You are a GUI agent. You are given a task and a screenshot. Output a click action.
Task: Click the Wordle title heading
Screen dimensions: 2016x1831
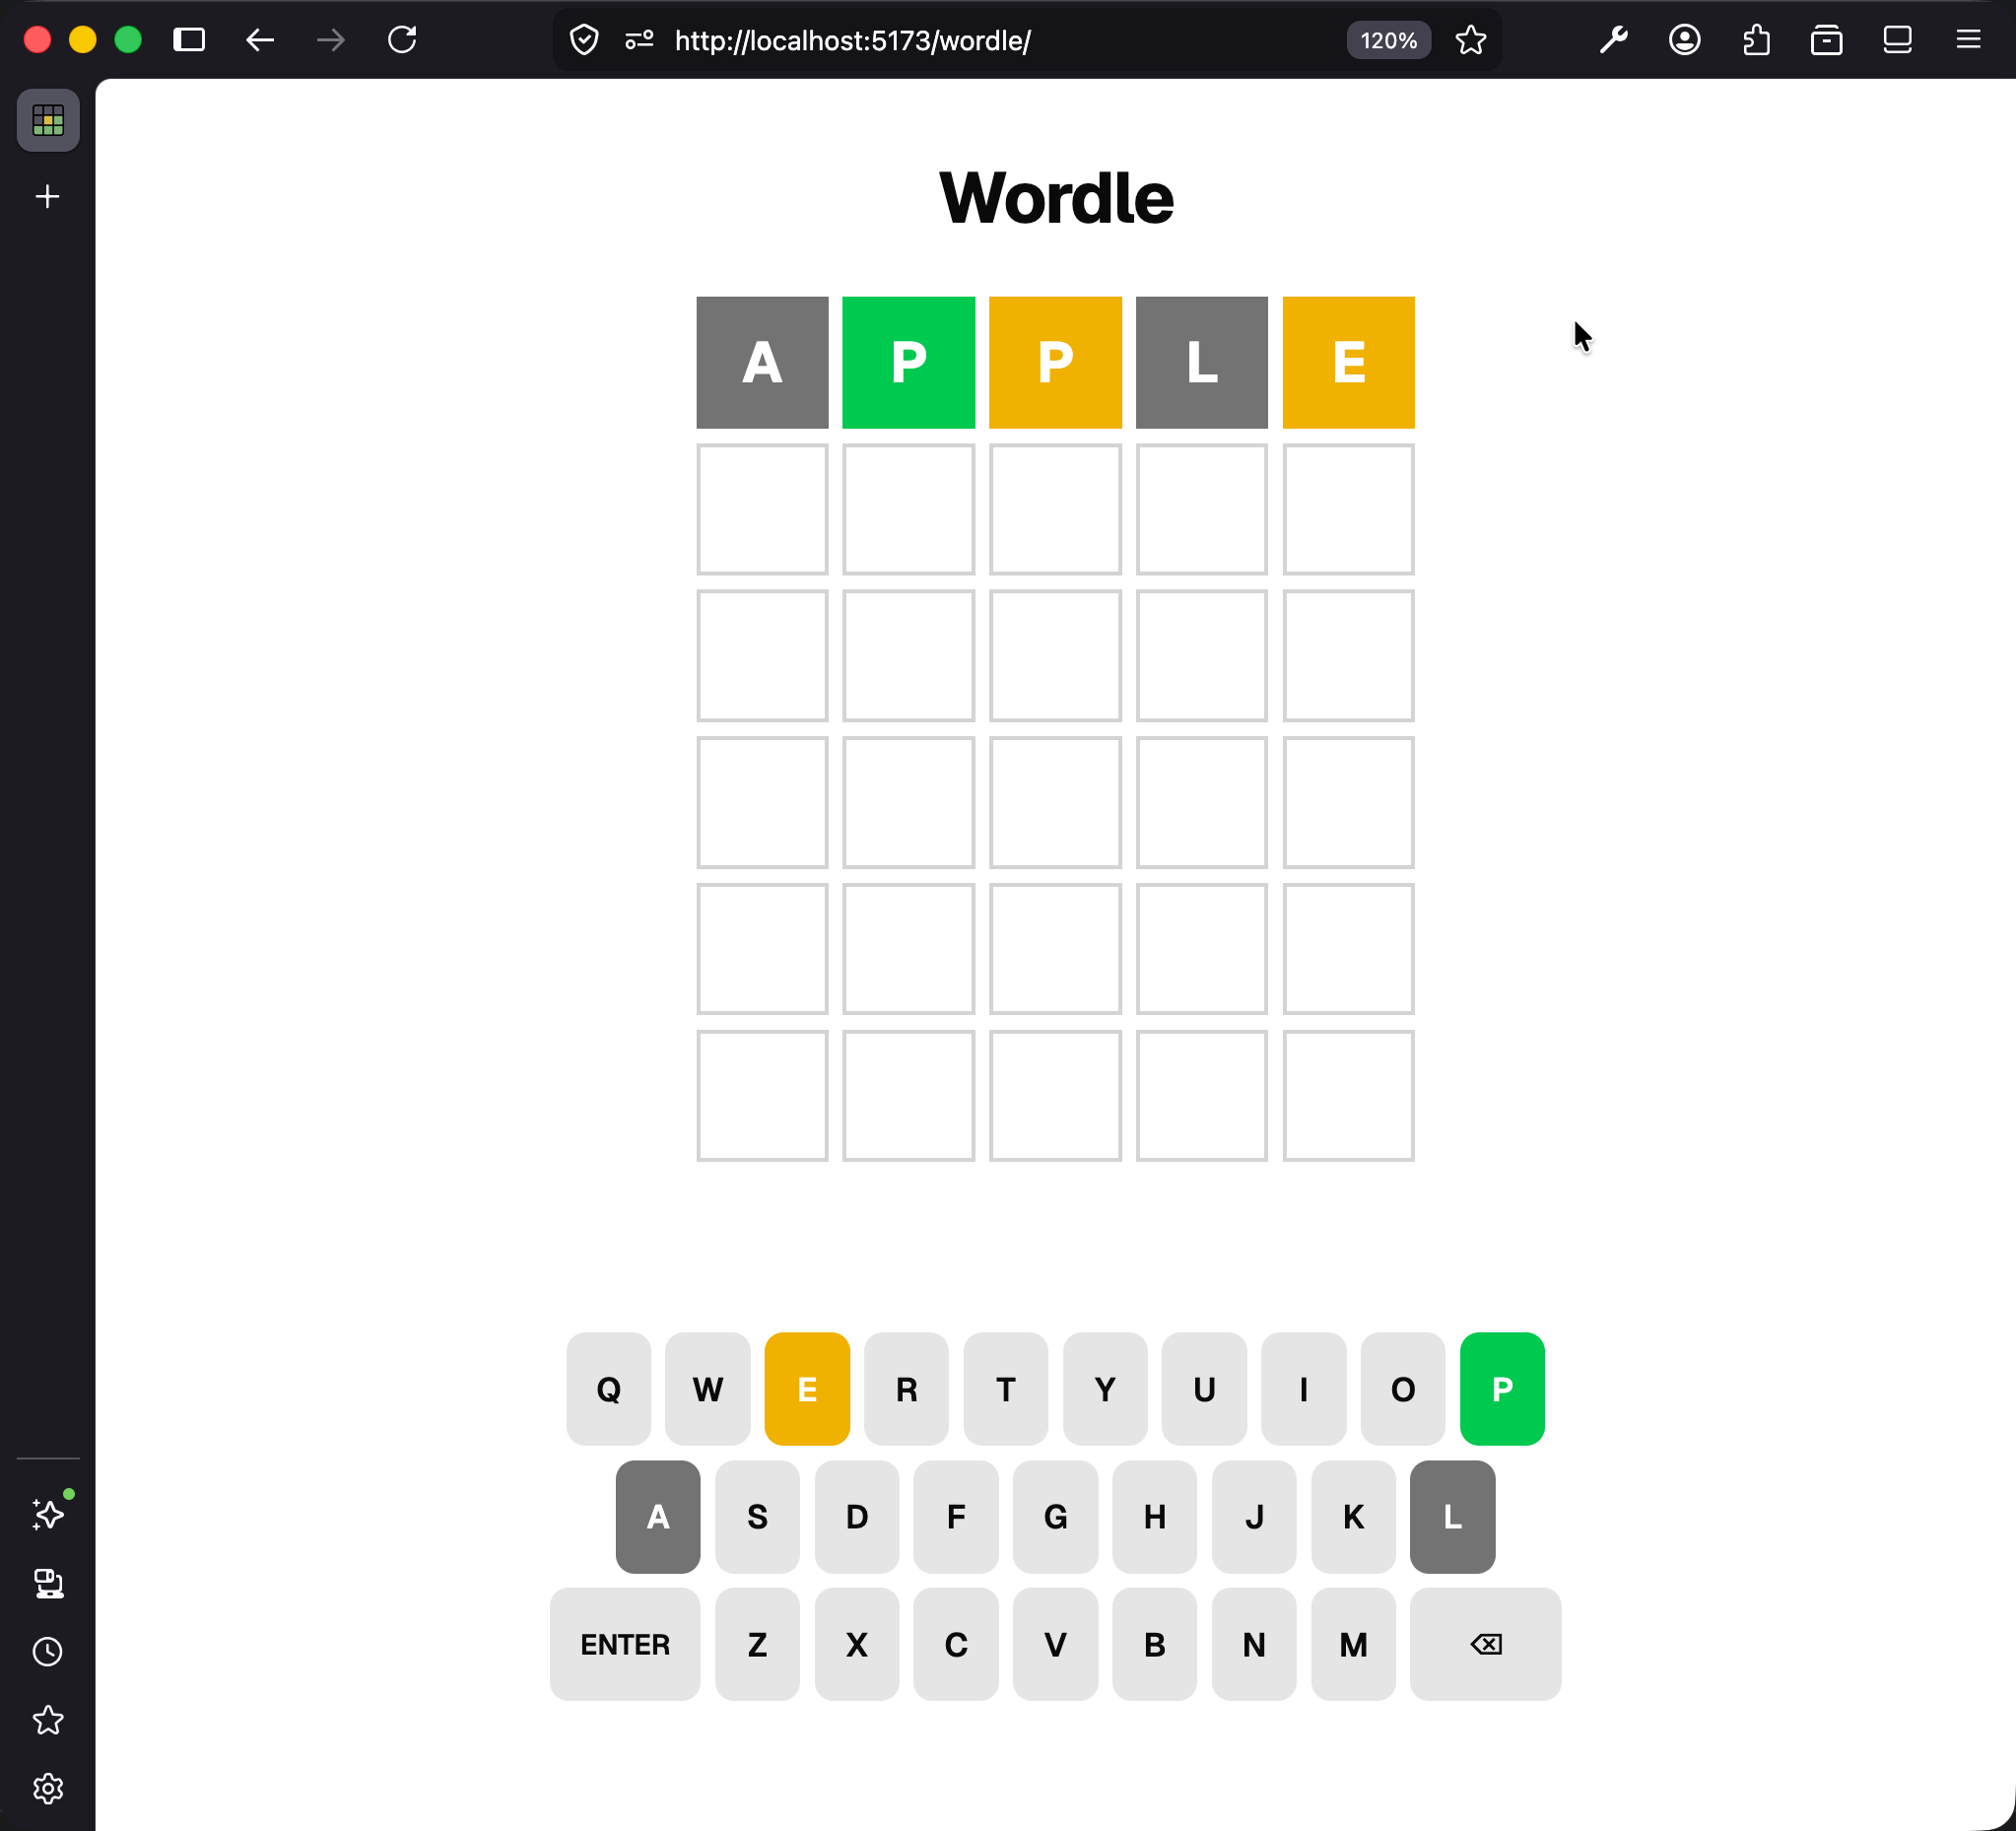pyautogui.click(x=1056, y=197)
